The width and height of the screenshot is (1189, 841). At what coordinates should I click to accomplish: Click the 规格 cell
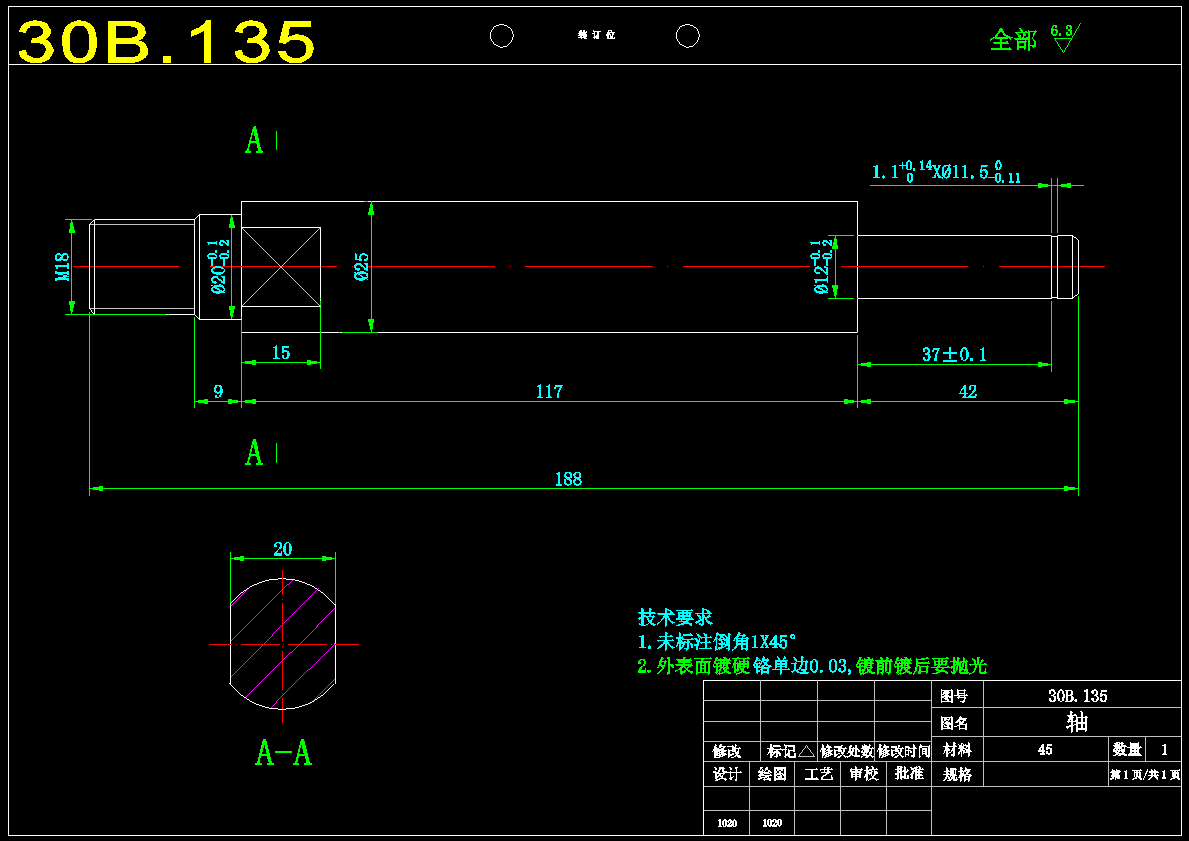point(957,775)
